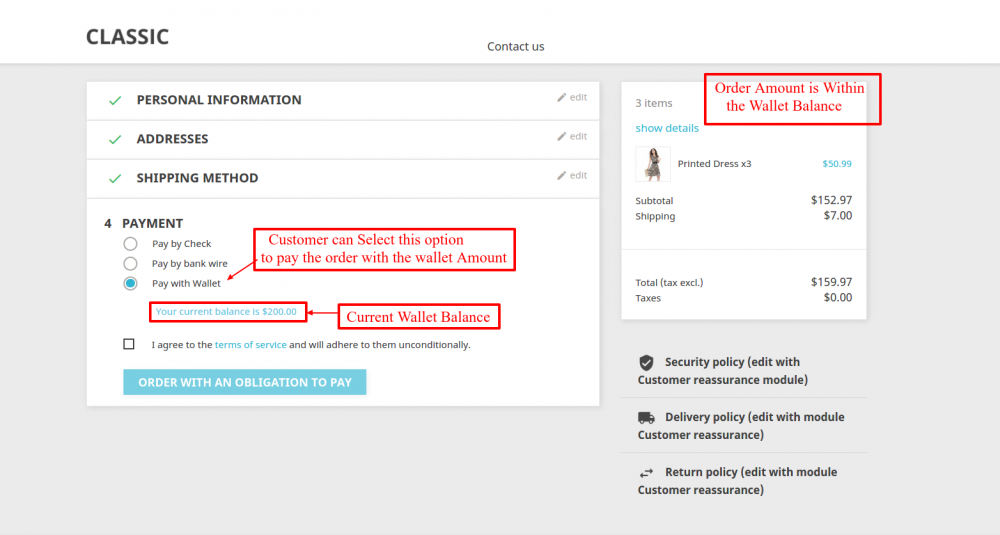Select the Pay by Check radio button
Screen dimensions: 1000x535
click(130, 244)
